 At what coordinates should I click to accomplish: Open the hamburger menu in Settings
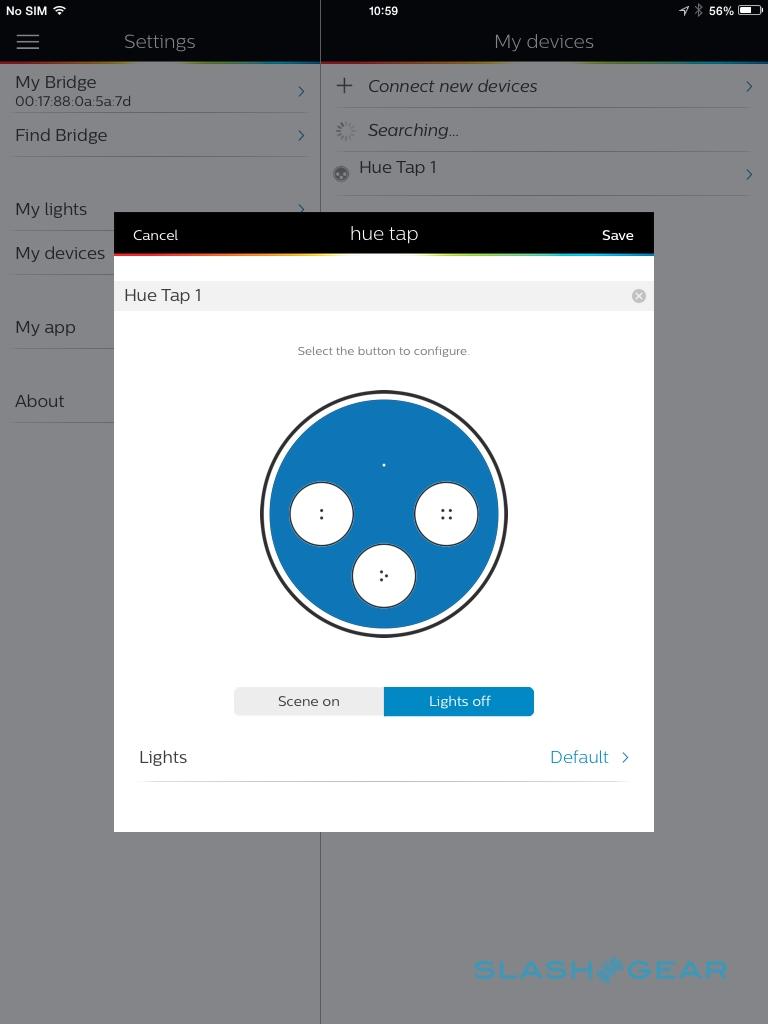tap(27, 42)
